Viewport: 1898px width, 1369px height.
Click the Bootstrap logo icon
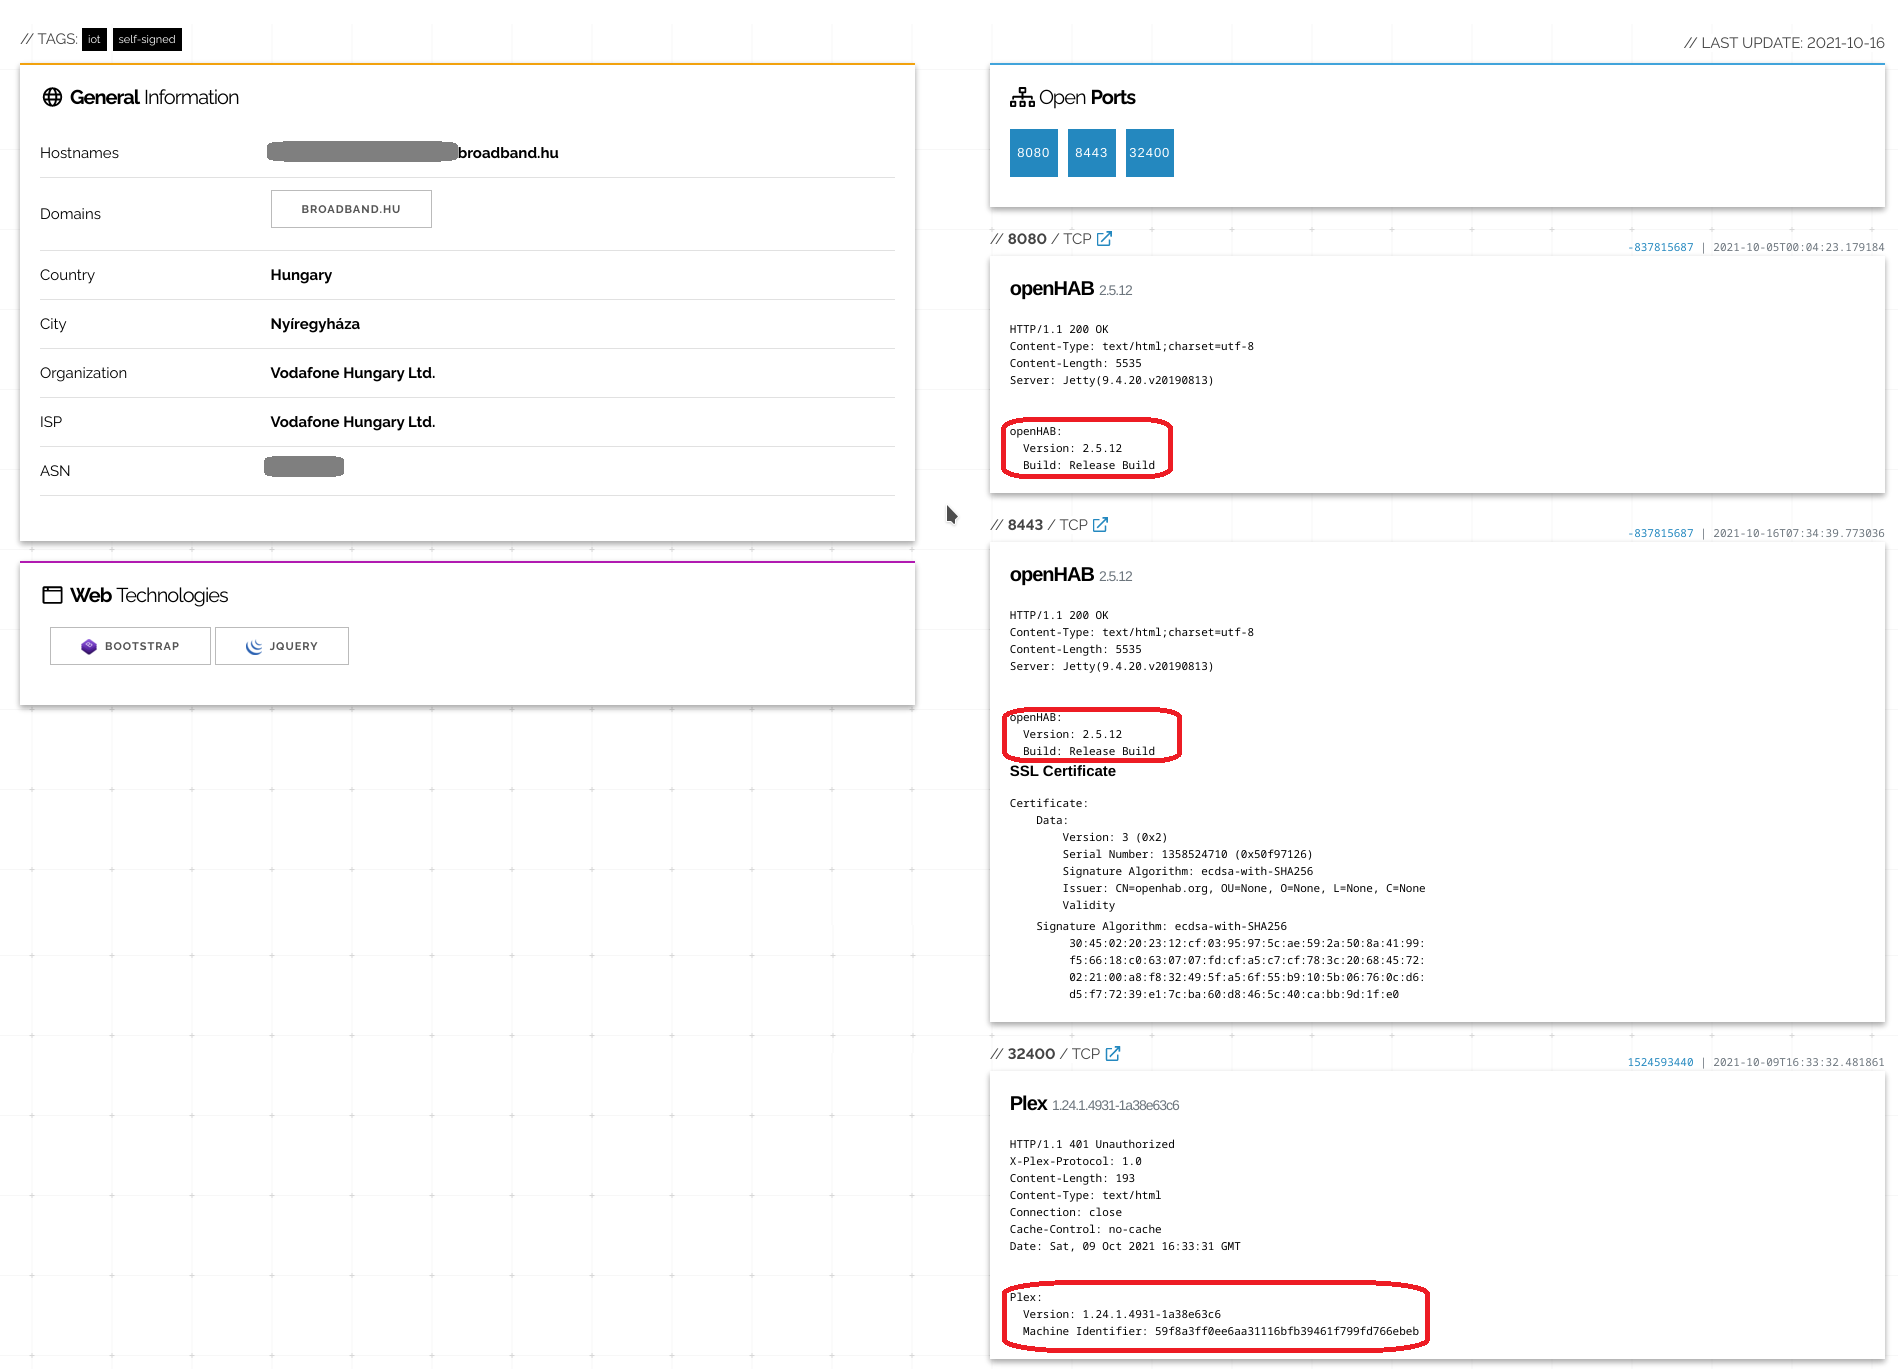[89, 646]
